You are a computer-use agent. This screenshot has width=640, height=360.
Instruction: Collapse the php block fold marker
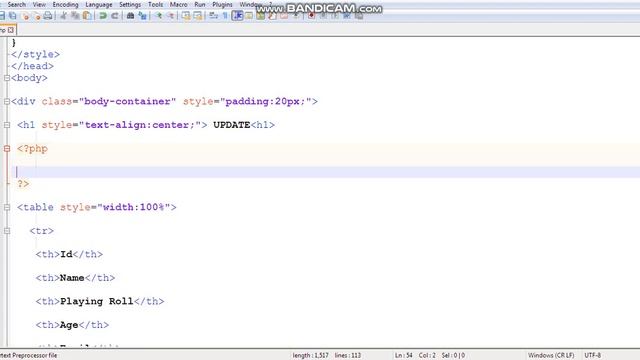pos(7,149)
